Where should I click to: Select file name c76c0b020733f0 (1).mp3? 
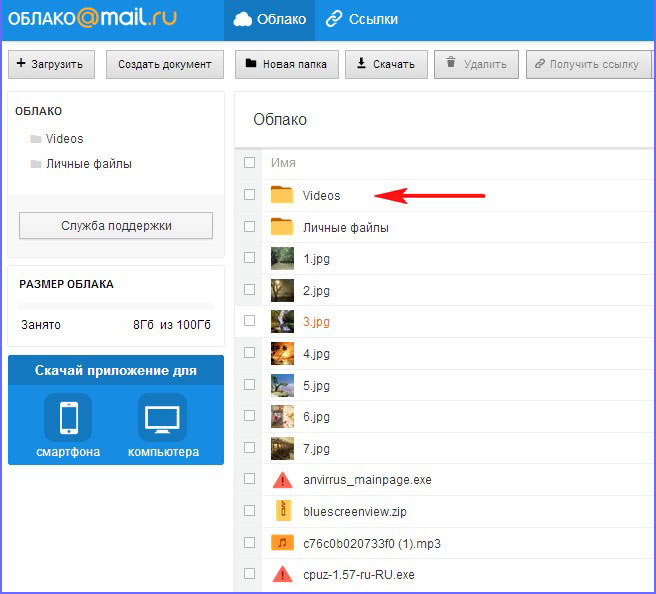point(372,543)
